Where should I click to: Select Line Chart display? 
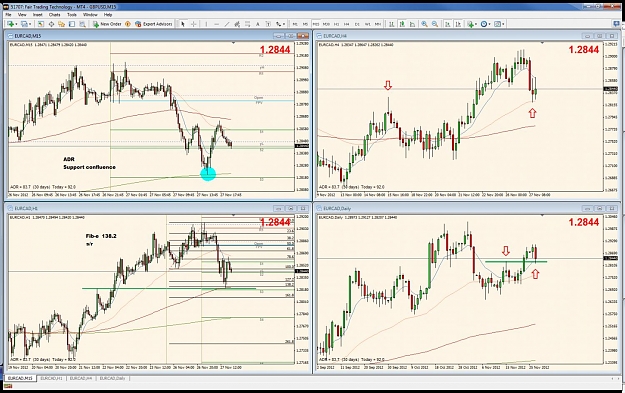click(x=413, y=24)
